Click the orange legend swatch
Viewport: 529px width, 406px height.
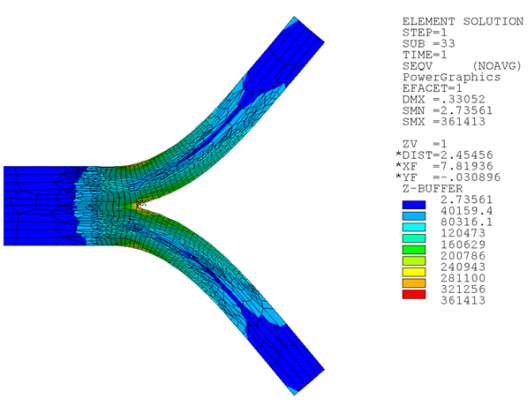414,283
